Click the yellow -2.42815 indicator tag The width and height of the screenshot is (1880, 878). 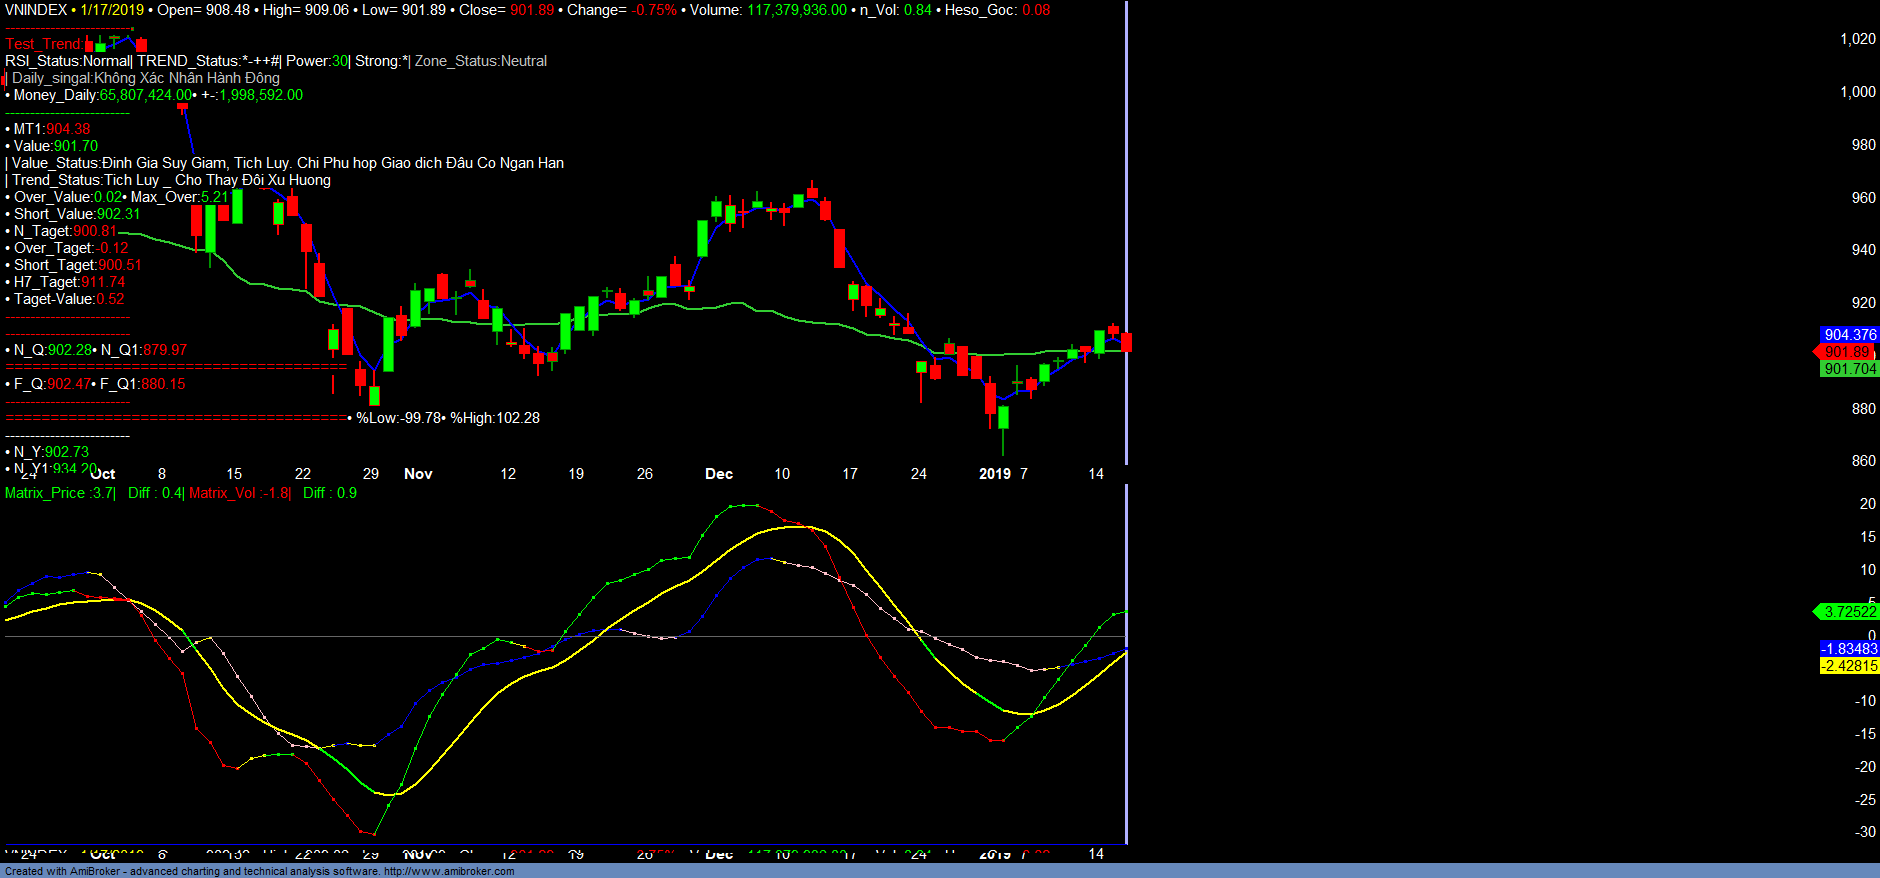(1849, 666)
